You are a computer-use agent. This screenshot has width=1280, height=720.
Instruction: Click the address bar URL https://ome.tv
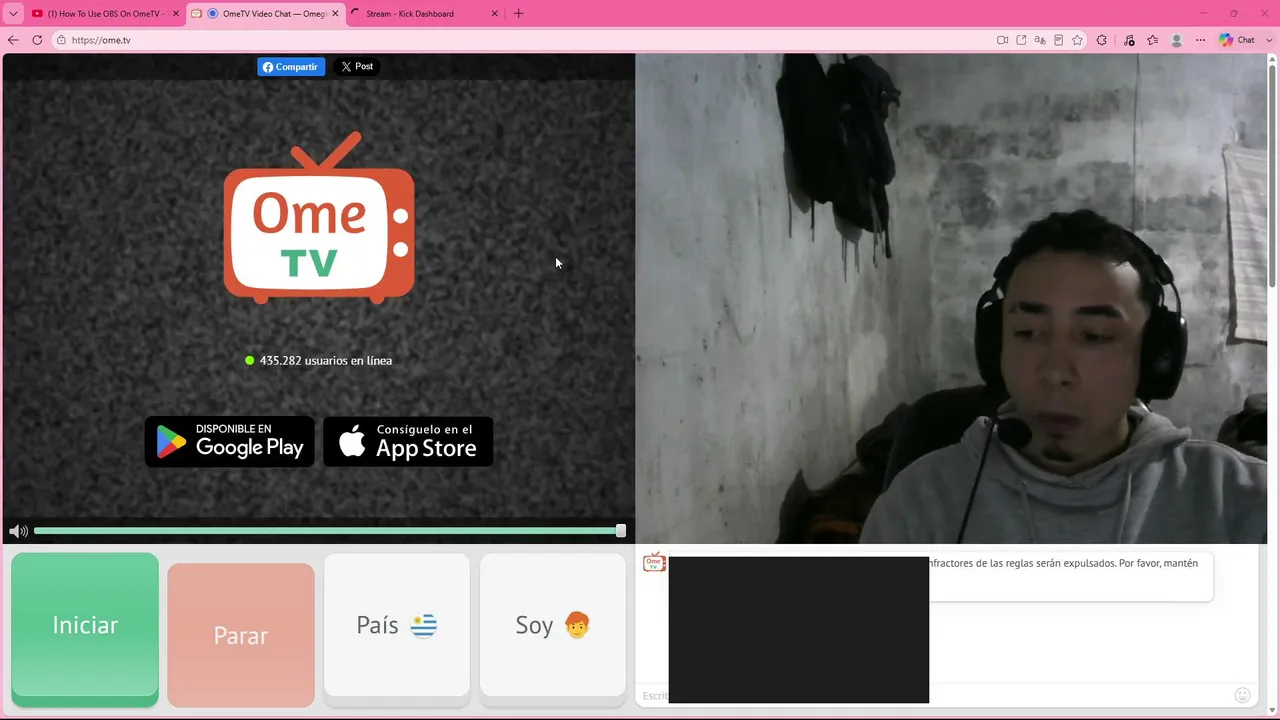point(101,40)
